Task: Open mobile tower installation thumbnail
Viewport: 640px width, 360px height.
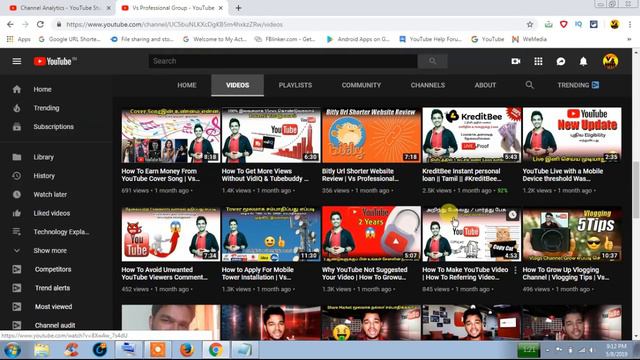Action: [271, 233]
